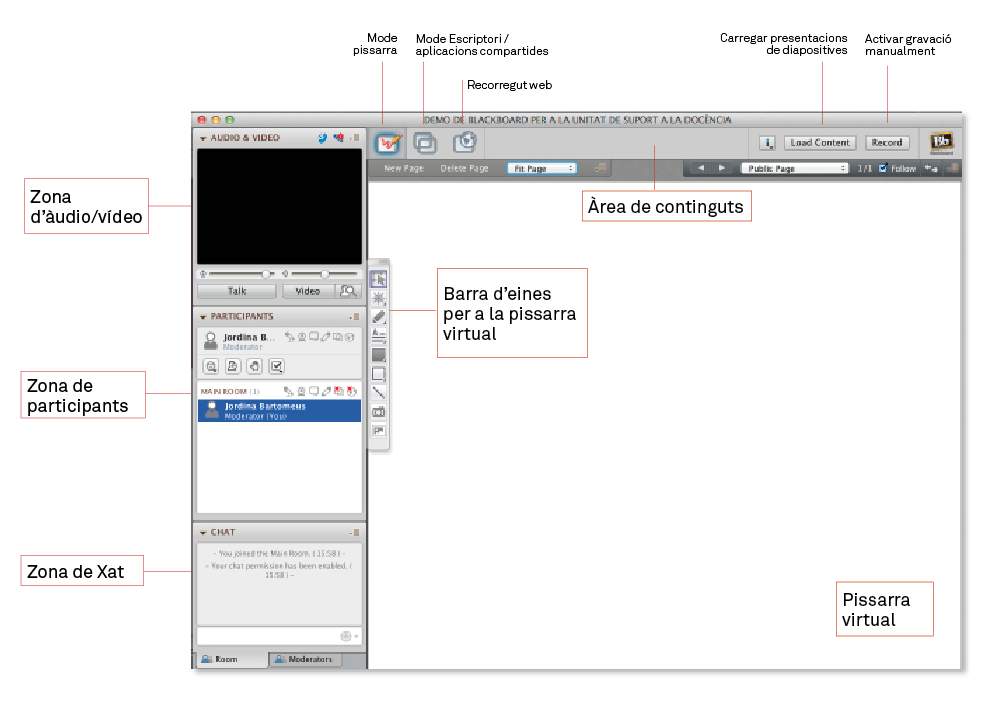Viewport: 1008px width, 710px height.
Task: Toggle the Follow checkbox
Action: pos(882,169)
